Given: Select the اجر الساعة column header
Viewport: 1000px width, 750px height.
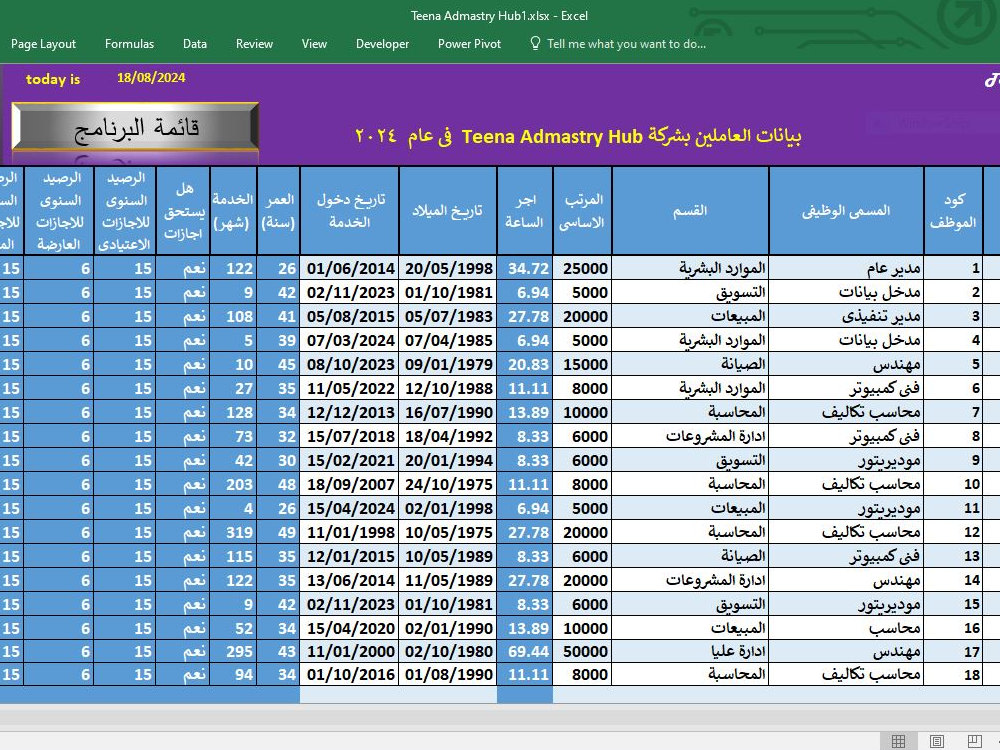Looking at the screenshot, I should click(524, 210).
